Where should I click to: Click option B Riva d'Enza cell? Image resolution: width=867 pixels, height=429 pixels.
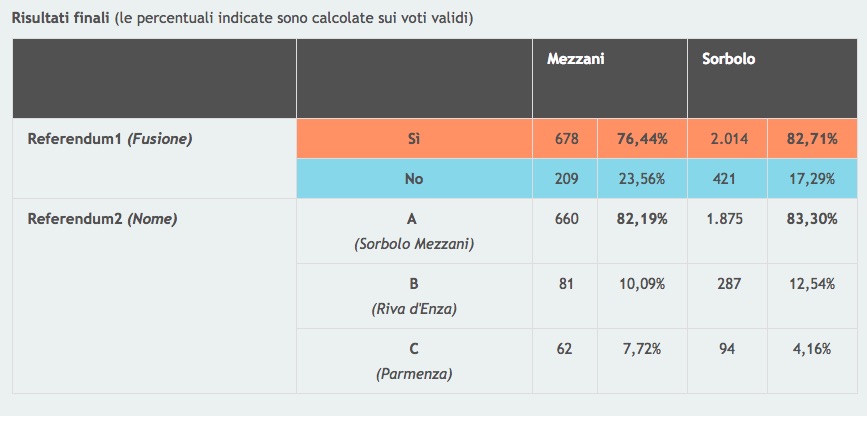414,296
